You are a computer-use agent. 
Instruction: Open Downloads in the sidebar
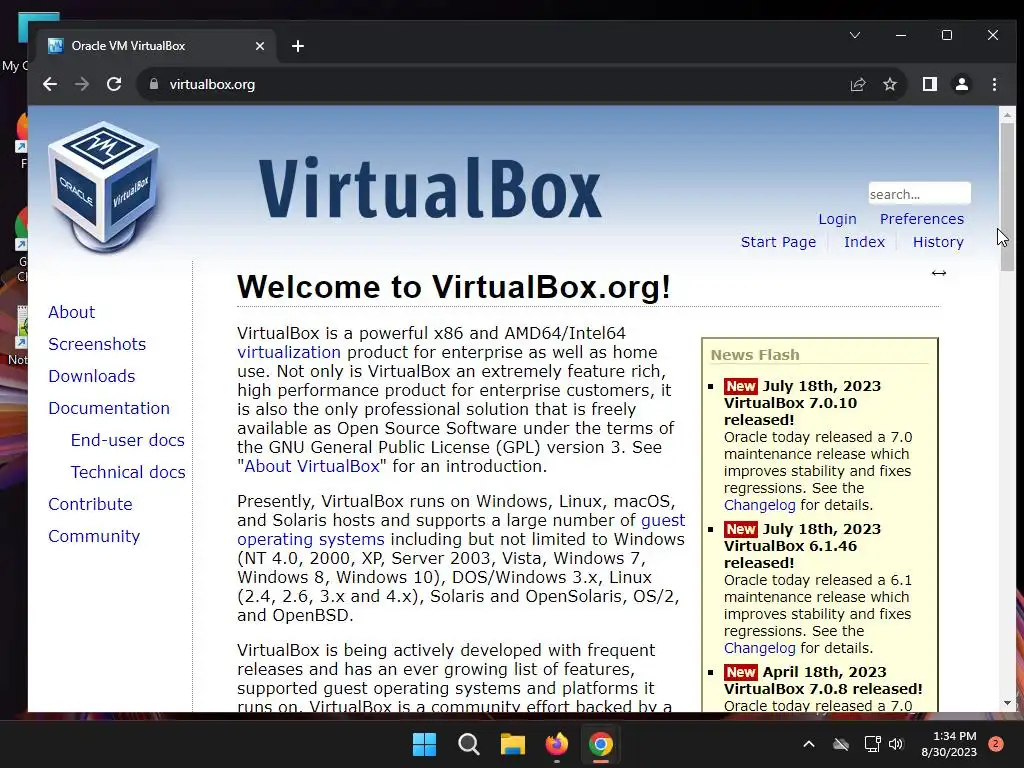91,376
